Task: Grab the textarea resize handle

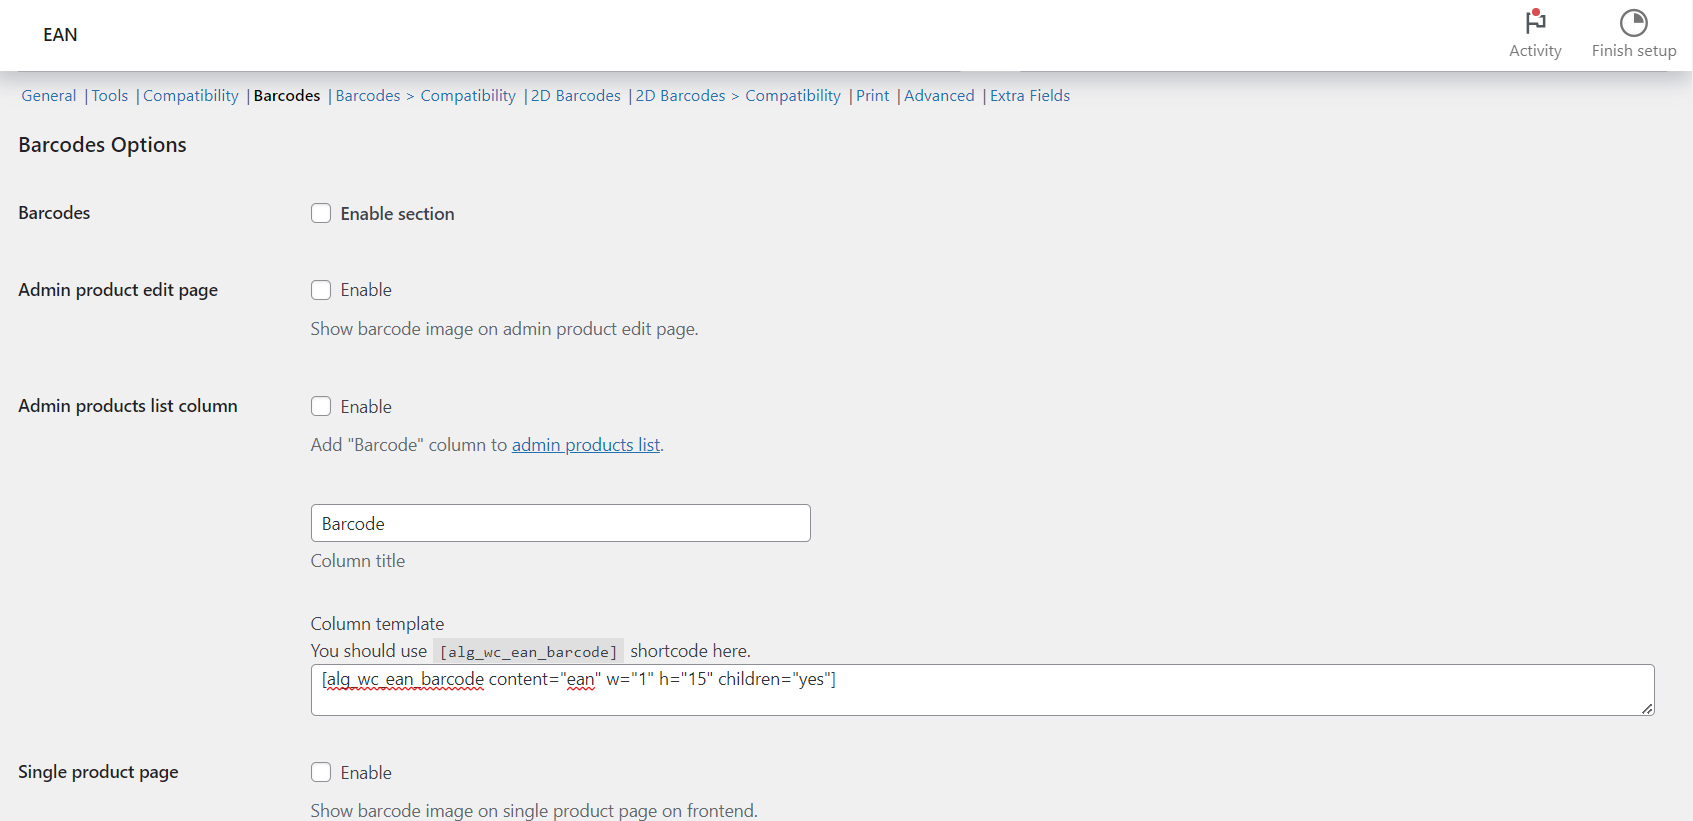Action: pos(1647,708)
